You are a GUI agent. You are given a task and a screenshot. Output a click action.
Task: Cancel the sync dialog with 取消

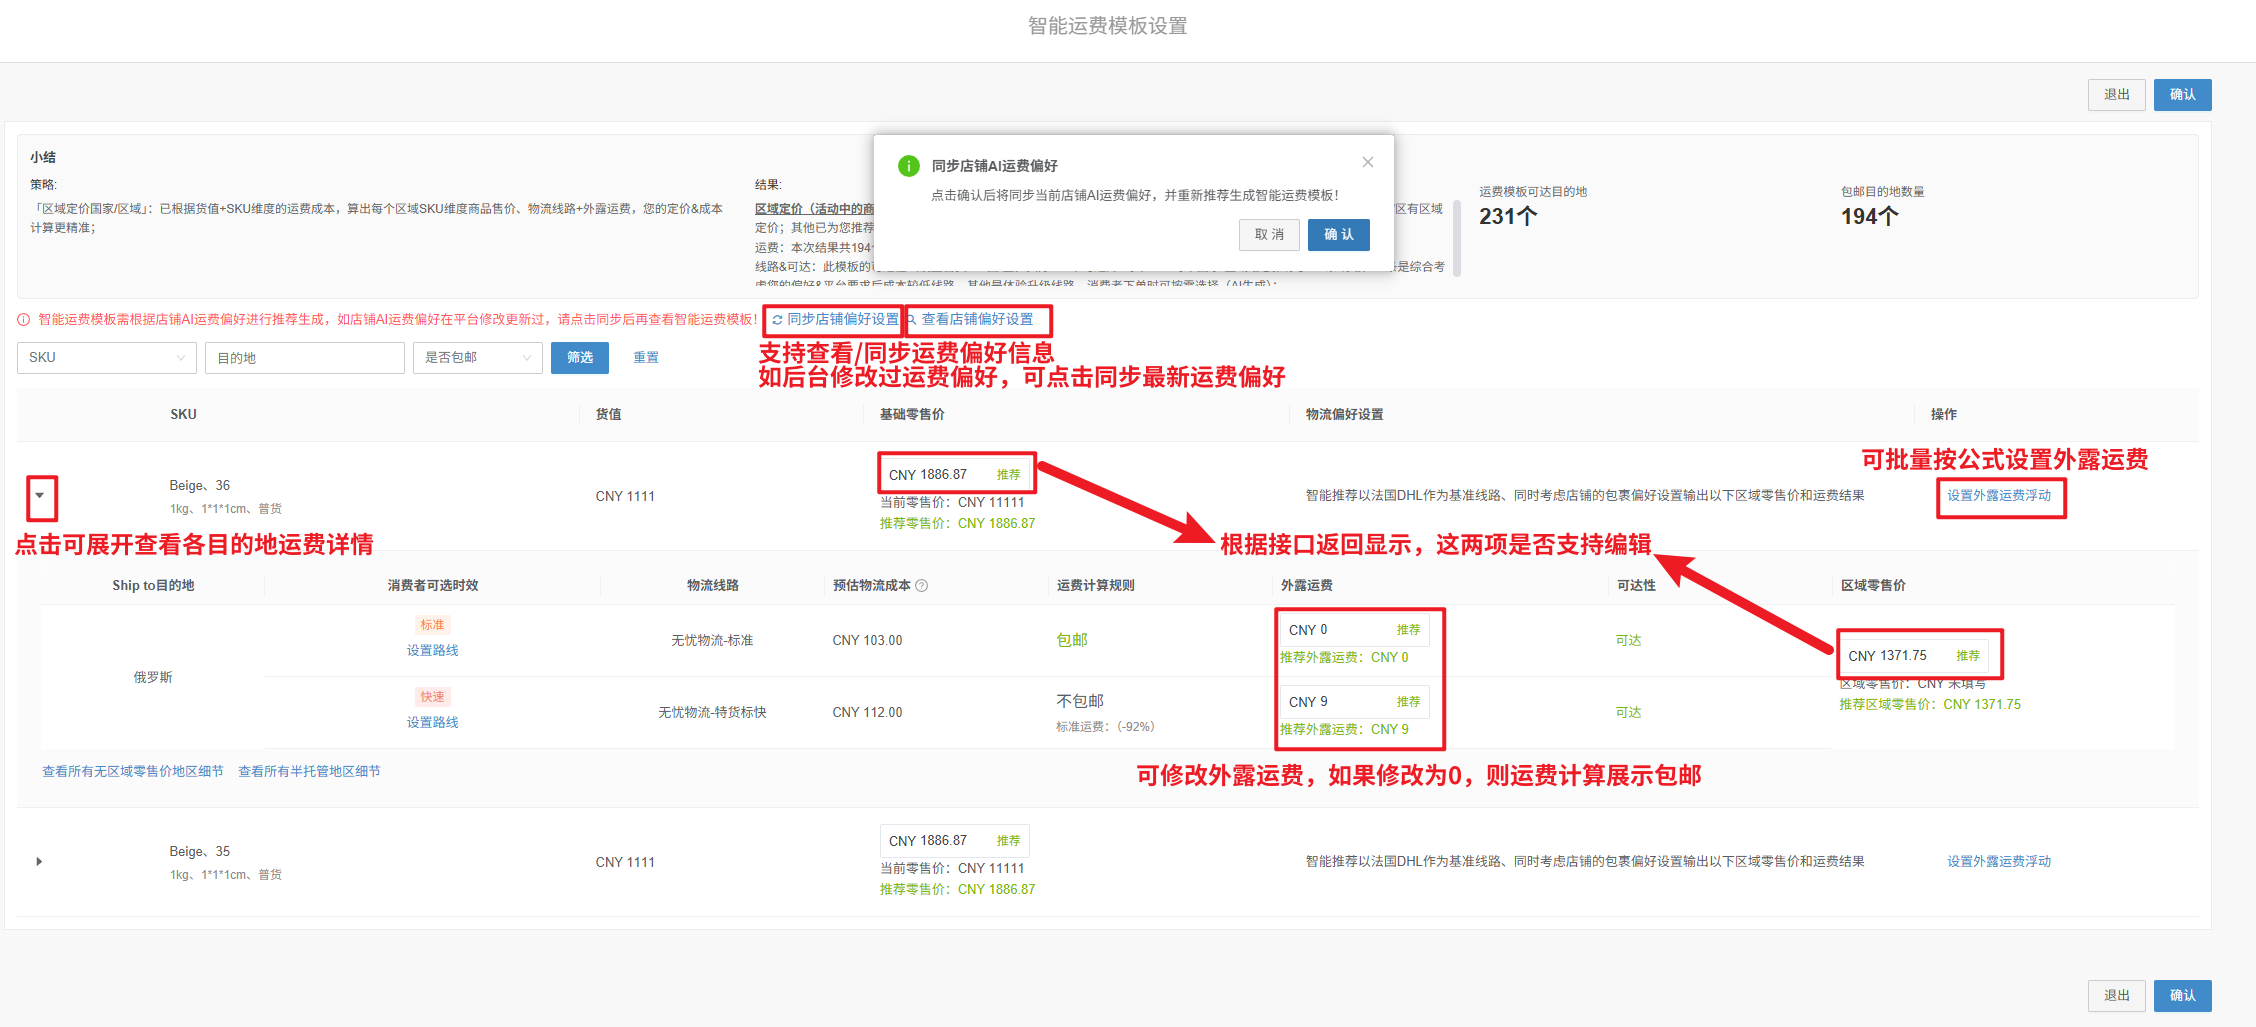[x=1269, y=235]
